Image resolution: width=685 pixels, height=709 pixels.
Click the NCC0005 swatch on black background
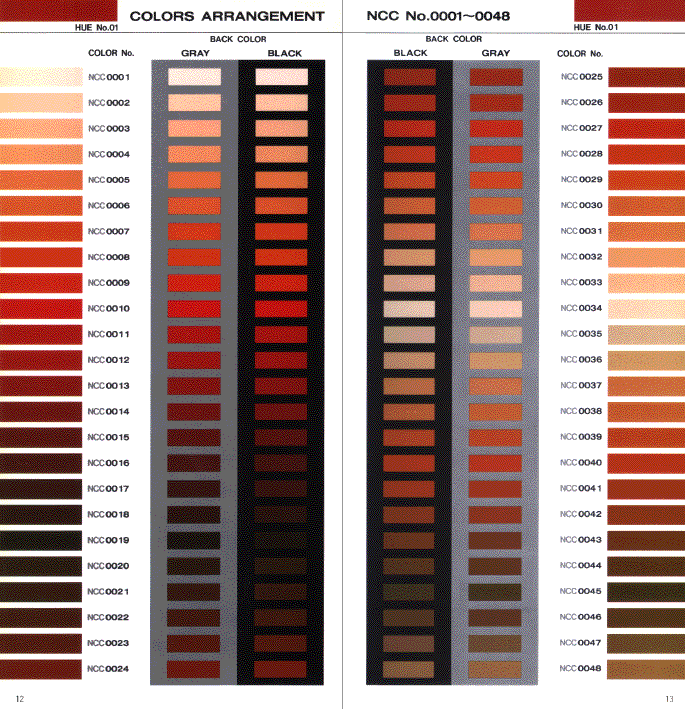pyautogui.click(x=281, y=180)
